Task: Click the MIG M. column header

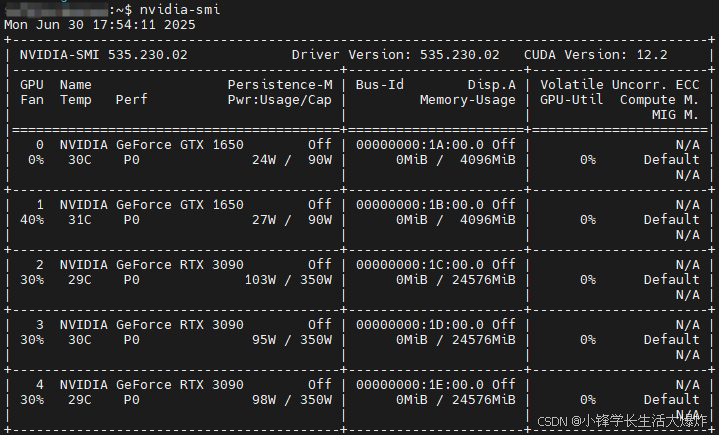Action: point(675,115)
